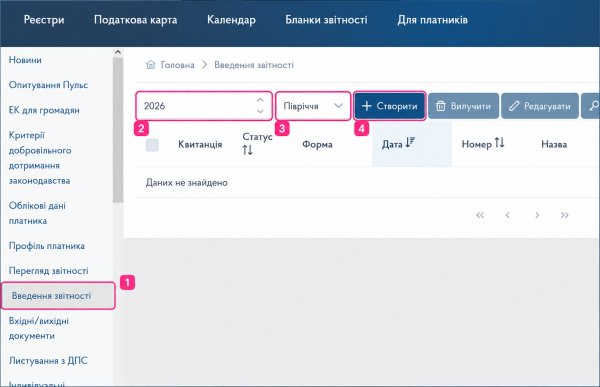Toggle the select-all checkbox in table header
Screen dimensions: 600x387
(x=152, y=145)
